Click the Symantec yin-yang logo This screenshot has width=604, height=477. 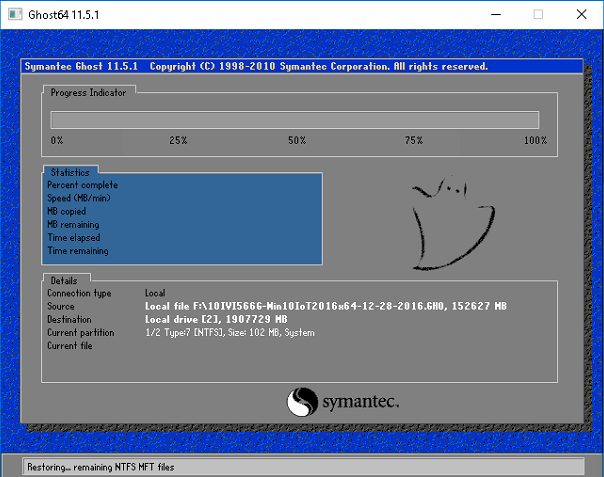[x=302, y=402]
